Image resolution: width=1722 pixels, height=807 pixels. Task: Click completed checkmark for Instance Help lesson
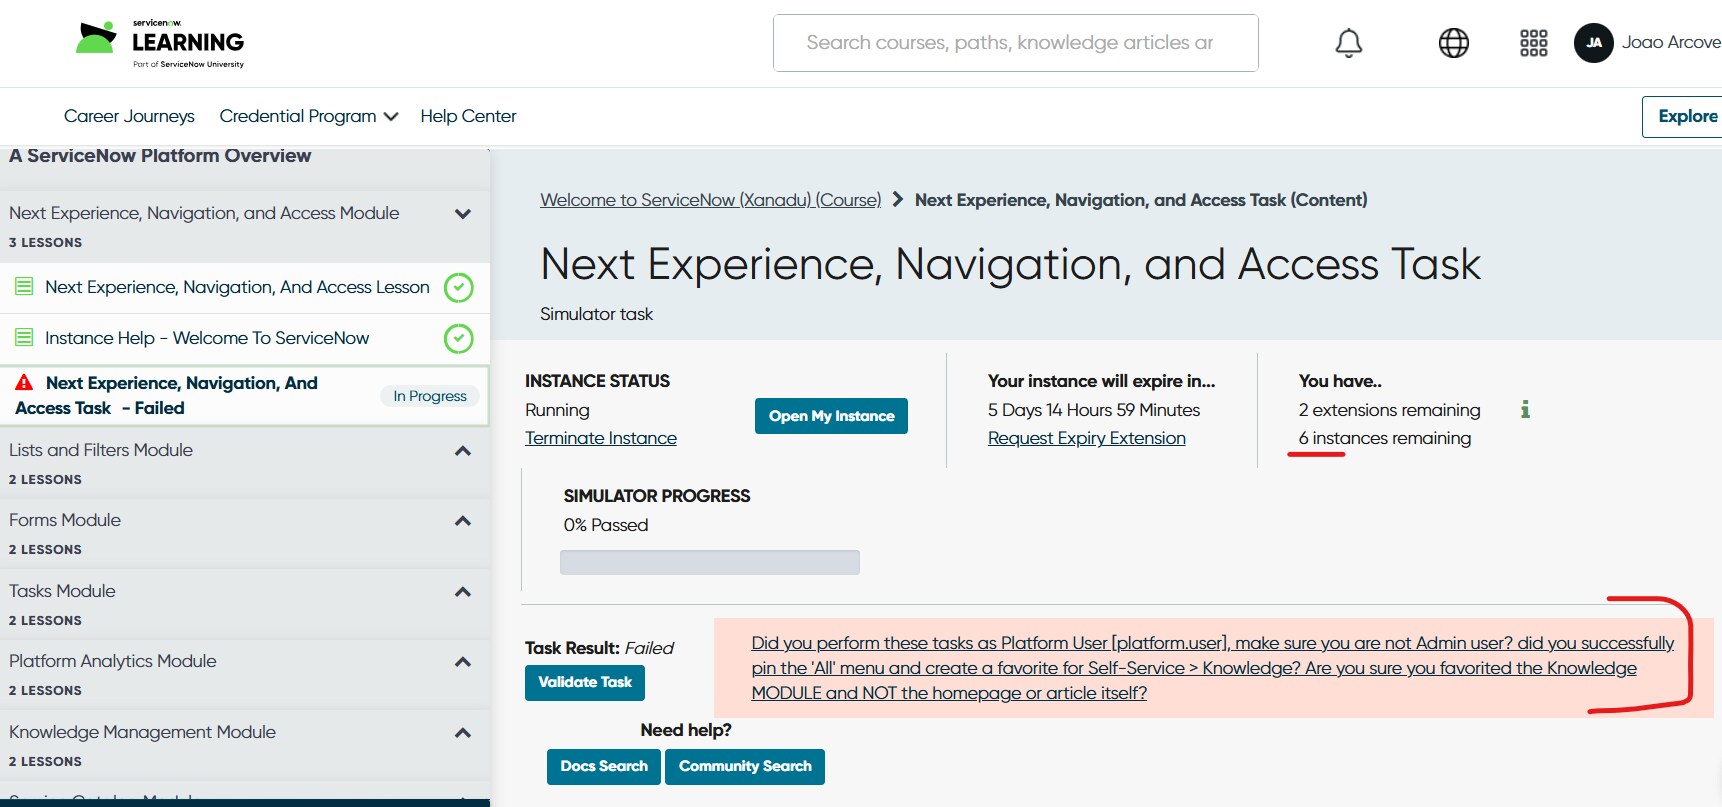point(458,339)
